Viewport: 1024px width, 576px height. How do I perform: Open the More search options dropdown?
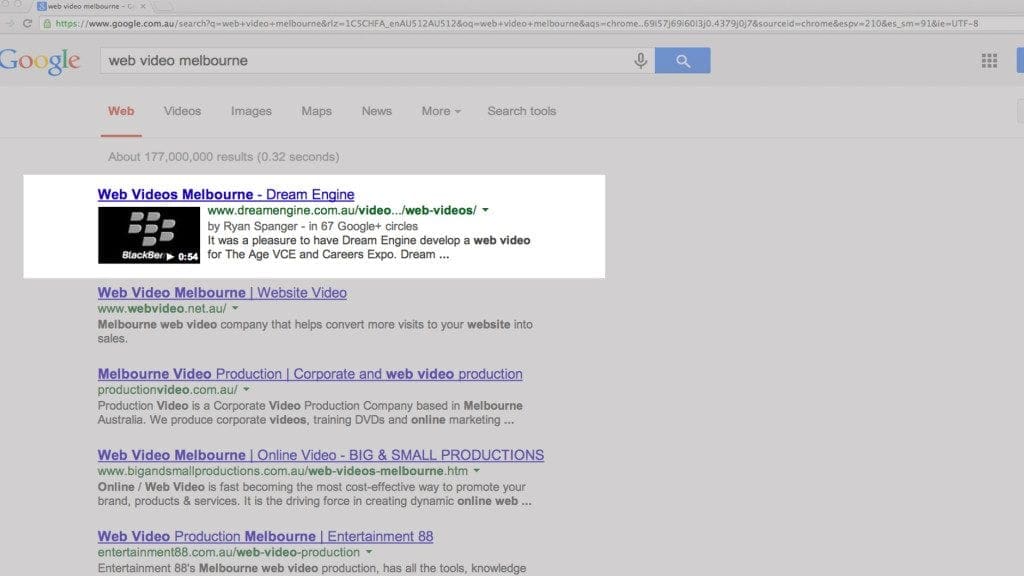[x=441, y=111]
